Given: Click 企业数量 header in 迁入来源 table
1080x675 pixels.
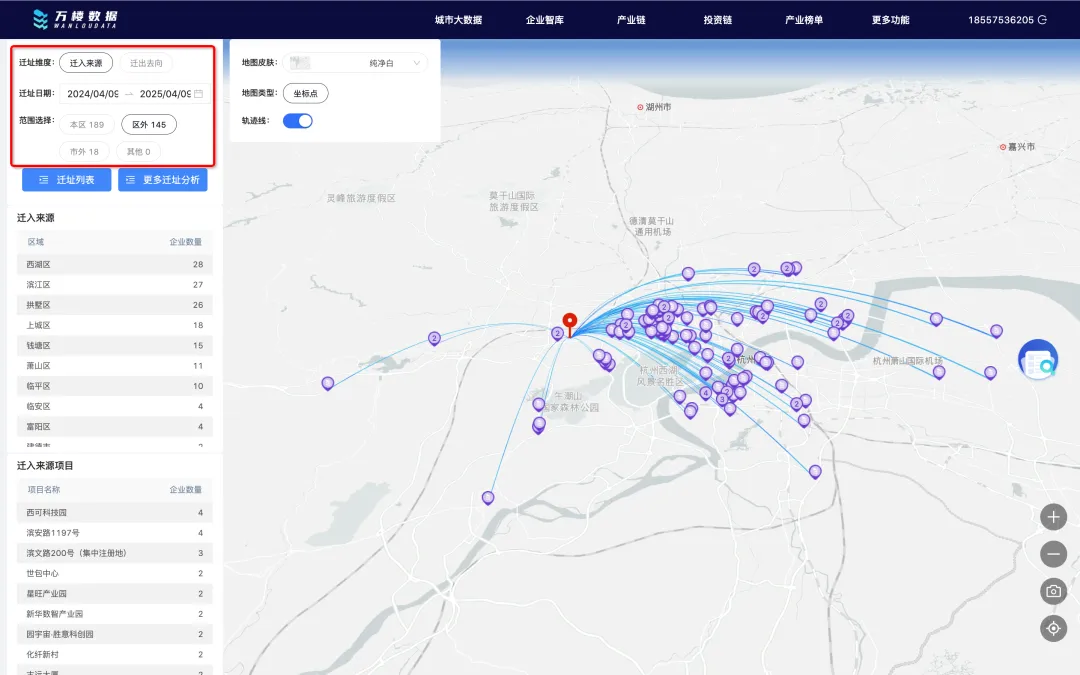Looking at the screenshot, I should point(185,242).
